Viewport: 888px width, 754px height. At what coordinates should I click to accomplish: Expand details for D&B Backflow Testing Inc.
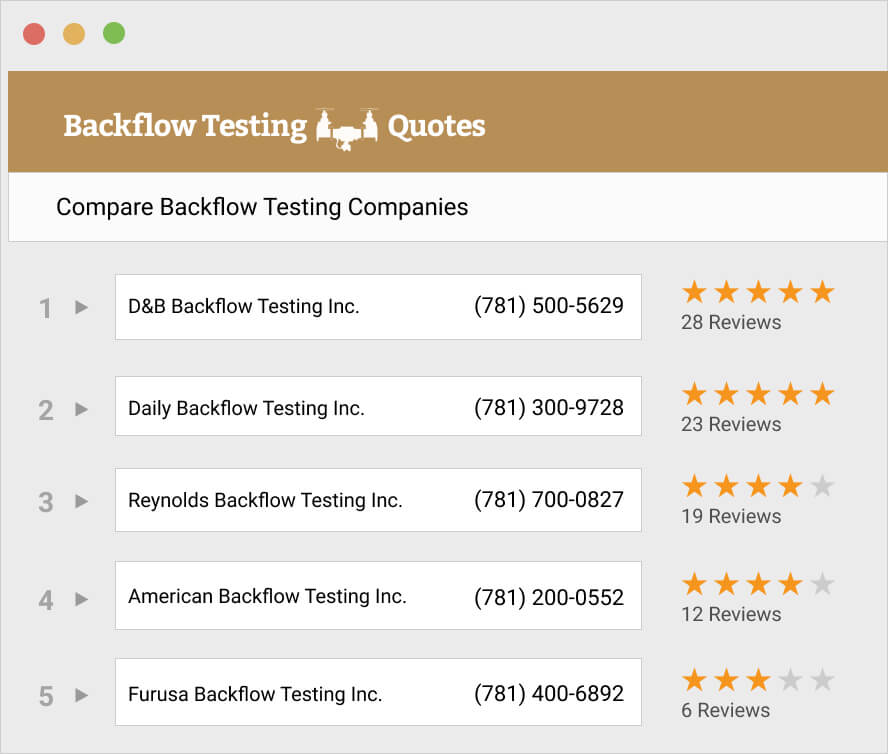[79, 308]
